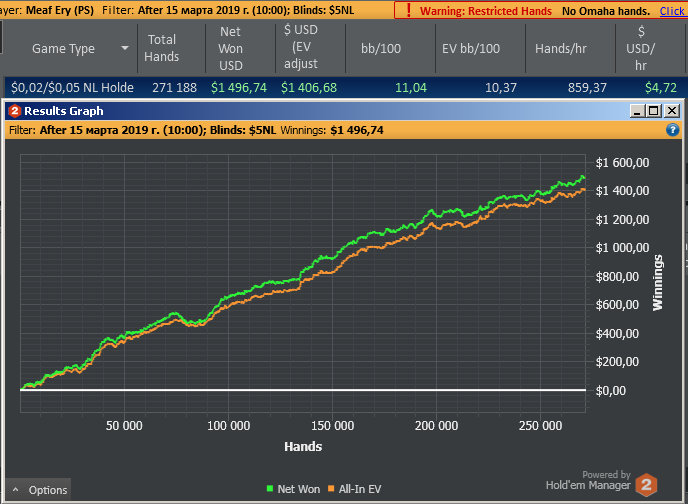Screen dimensions: 688x504
Task: Click the 150 000 hands axis label
Action: point(332,425)
